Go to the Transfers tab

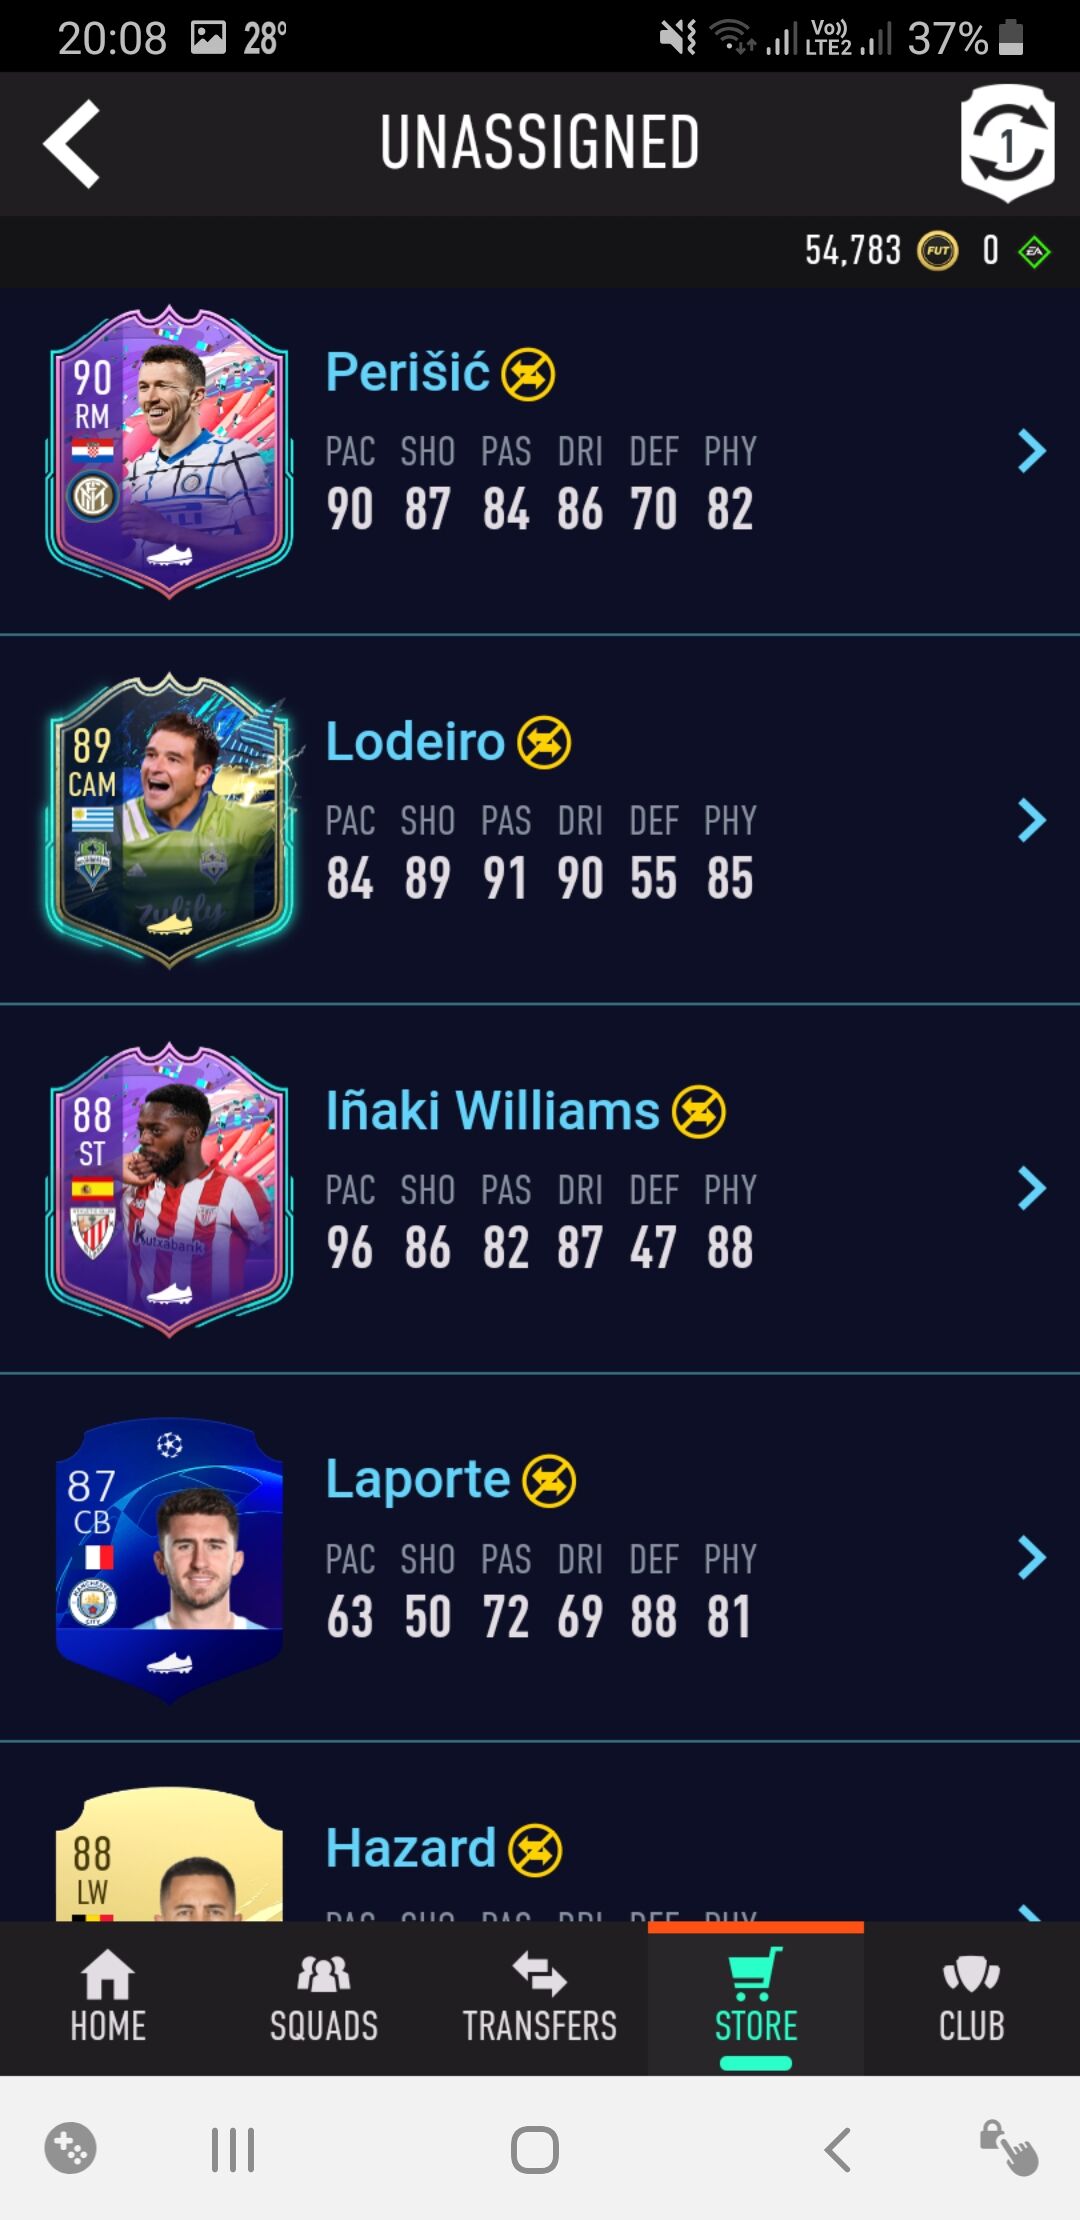tap(540, 1998)
